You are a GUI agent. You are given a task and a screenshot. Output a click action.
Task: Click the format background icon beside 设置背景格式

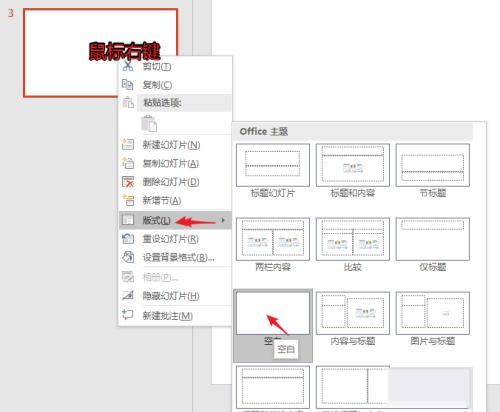[x=128, y=257]
